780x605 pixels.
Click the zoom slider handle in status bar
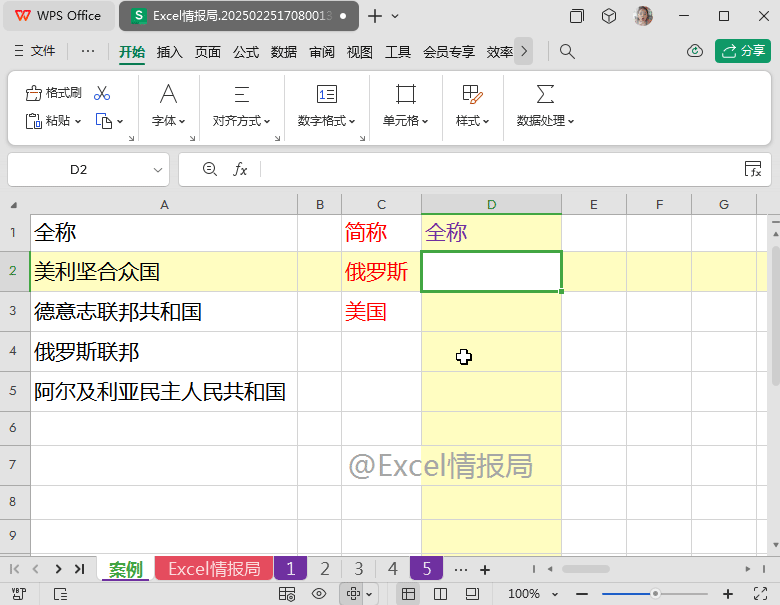coord(655,593)
